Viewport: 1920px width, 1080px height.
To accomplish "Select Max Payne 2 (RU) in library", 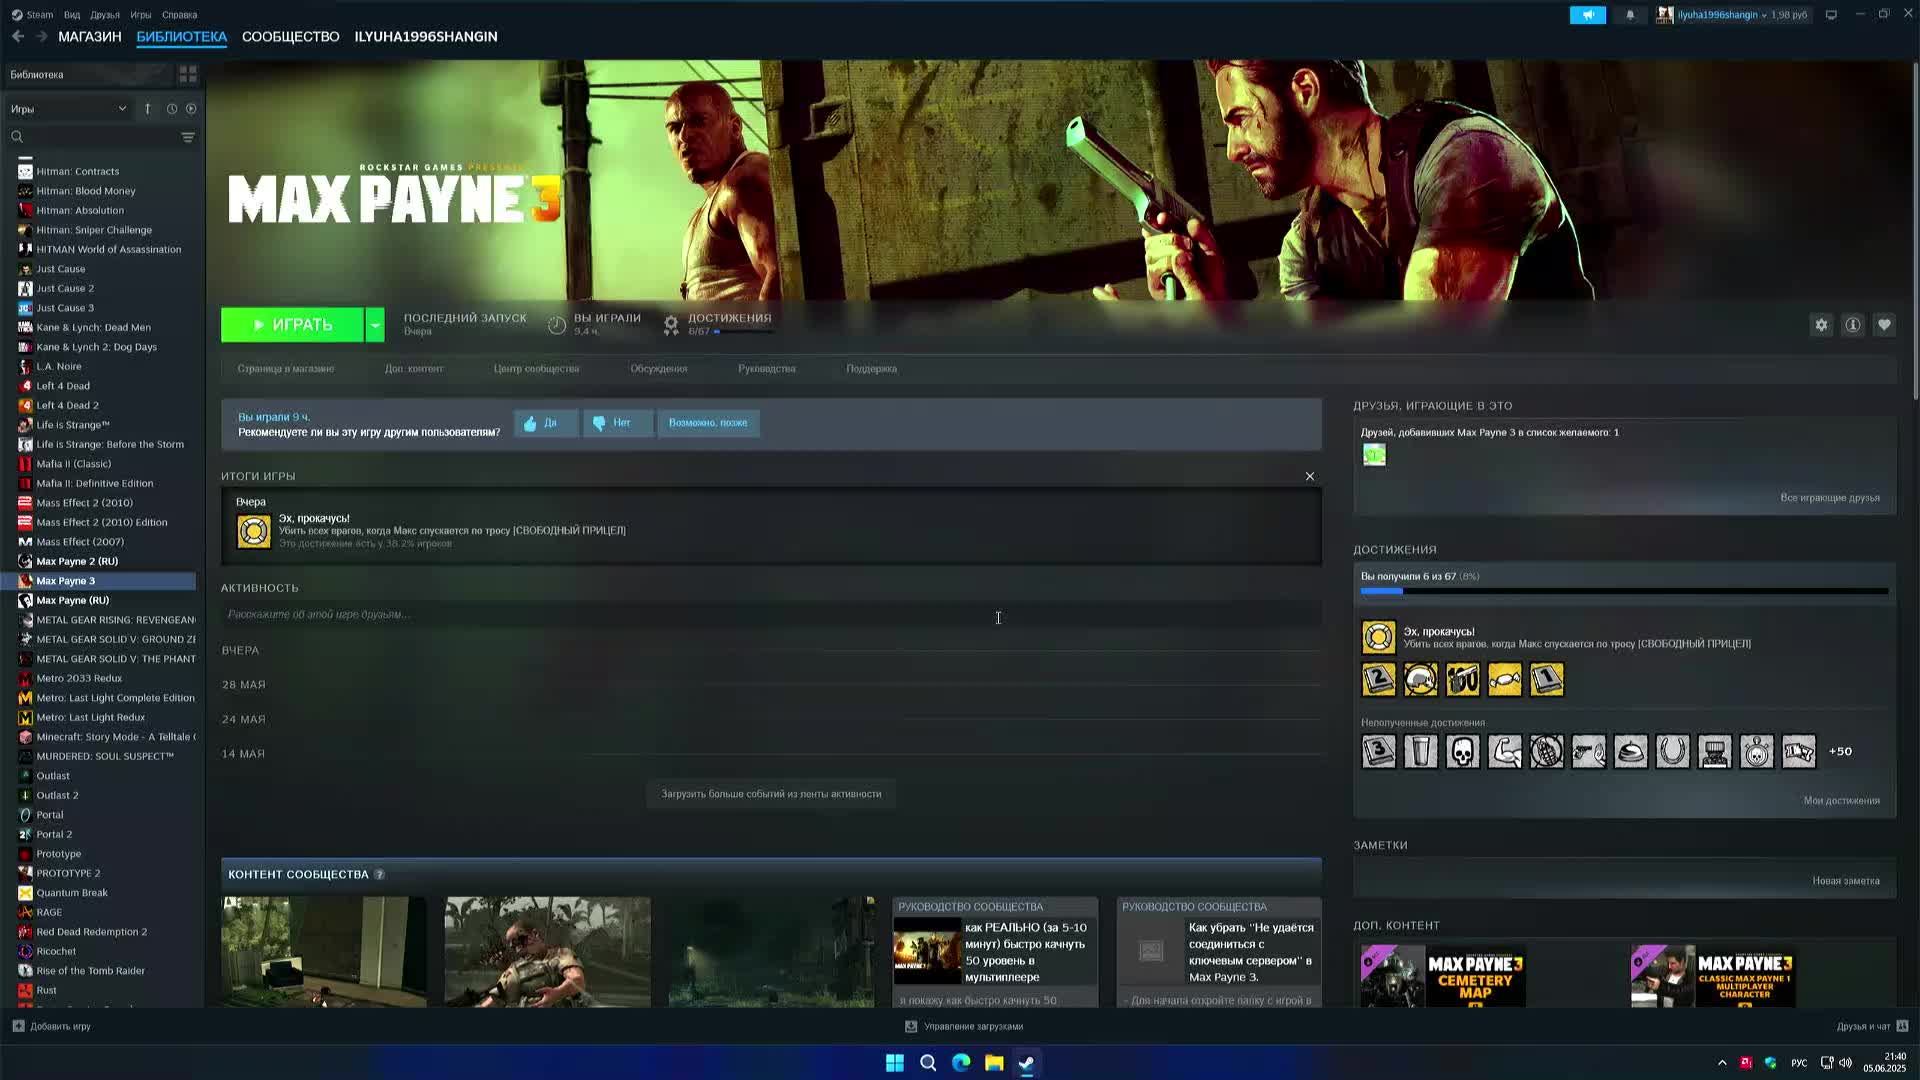I will click(x=77, y=561).
